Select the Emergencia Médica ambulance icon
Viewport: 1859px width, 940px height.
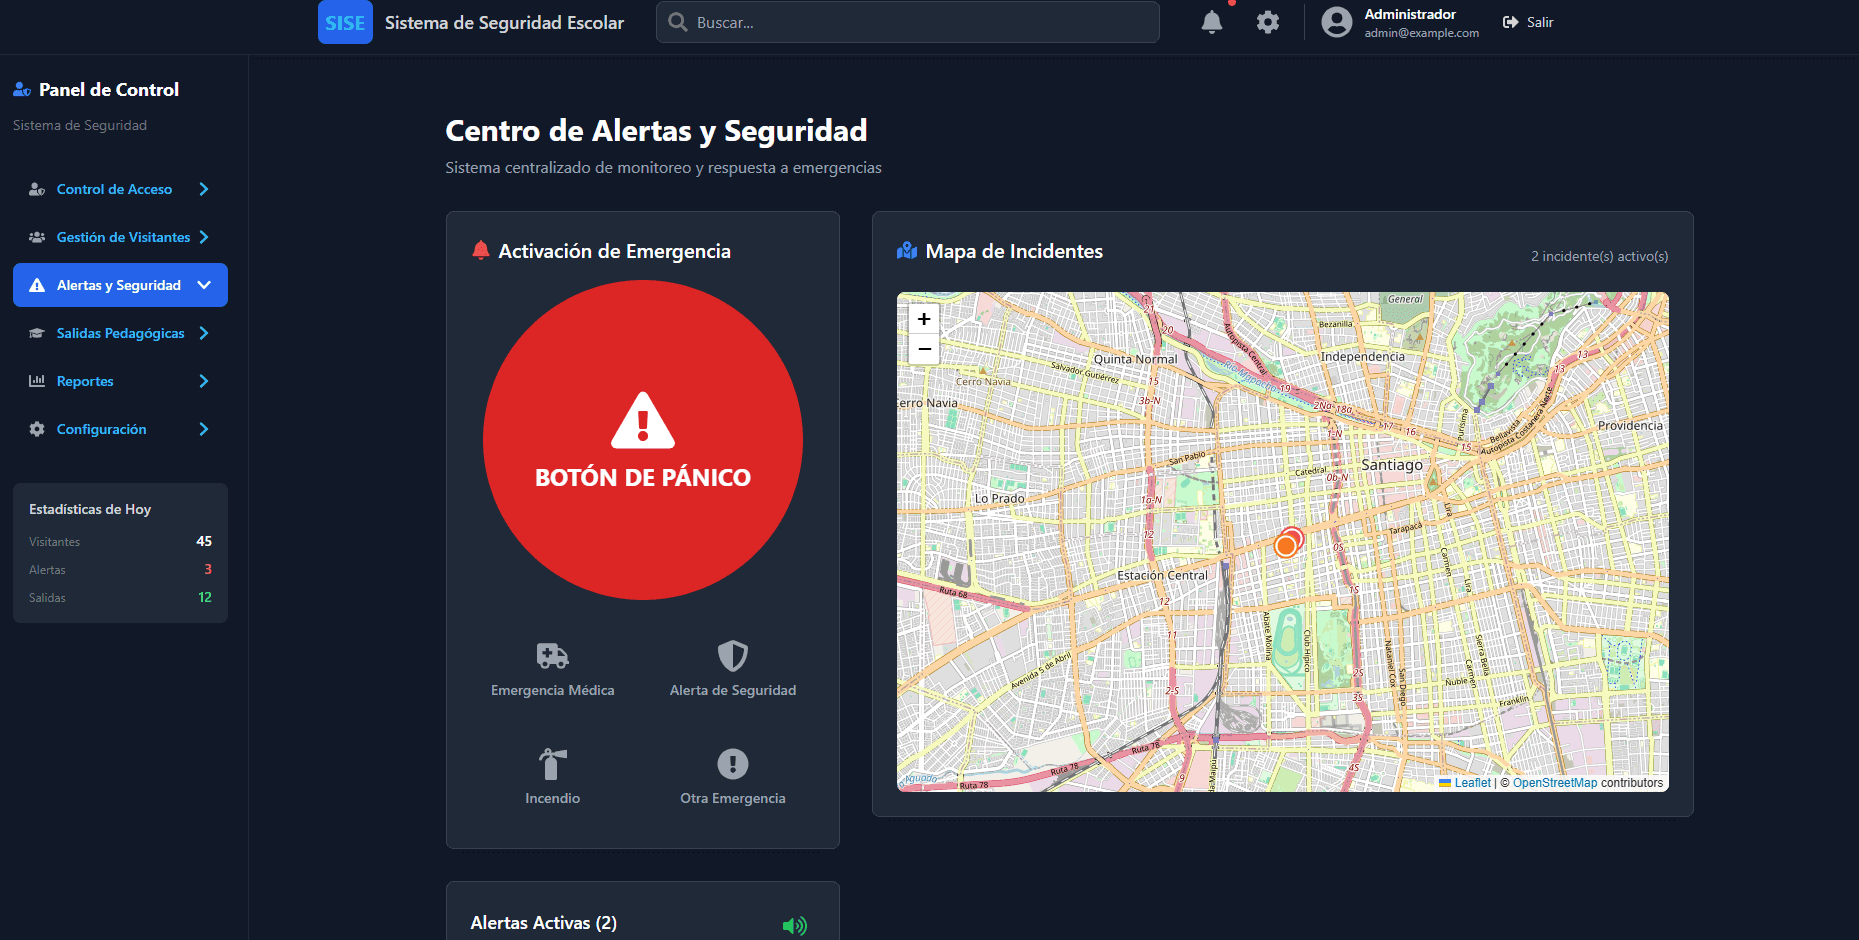[x=552, y=656]
